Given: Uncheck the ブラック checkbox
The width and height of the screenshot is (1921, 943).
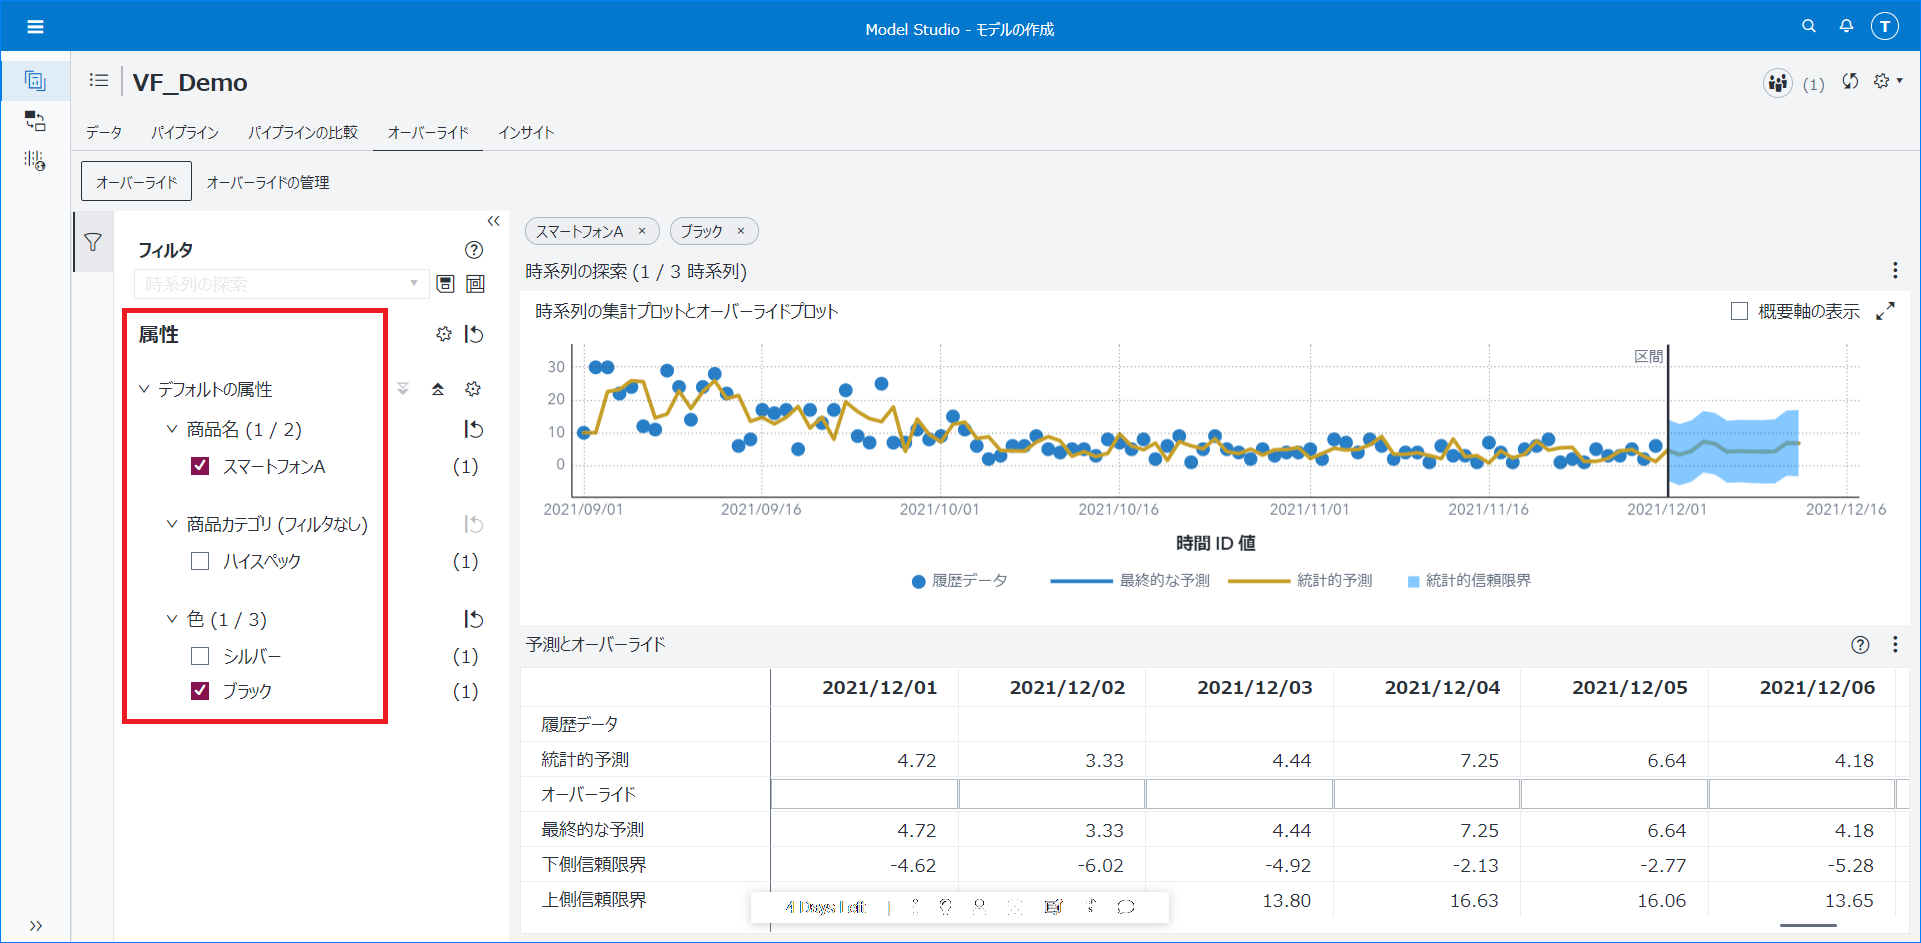Looking at the screenshot, I should (200, 691).
